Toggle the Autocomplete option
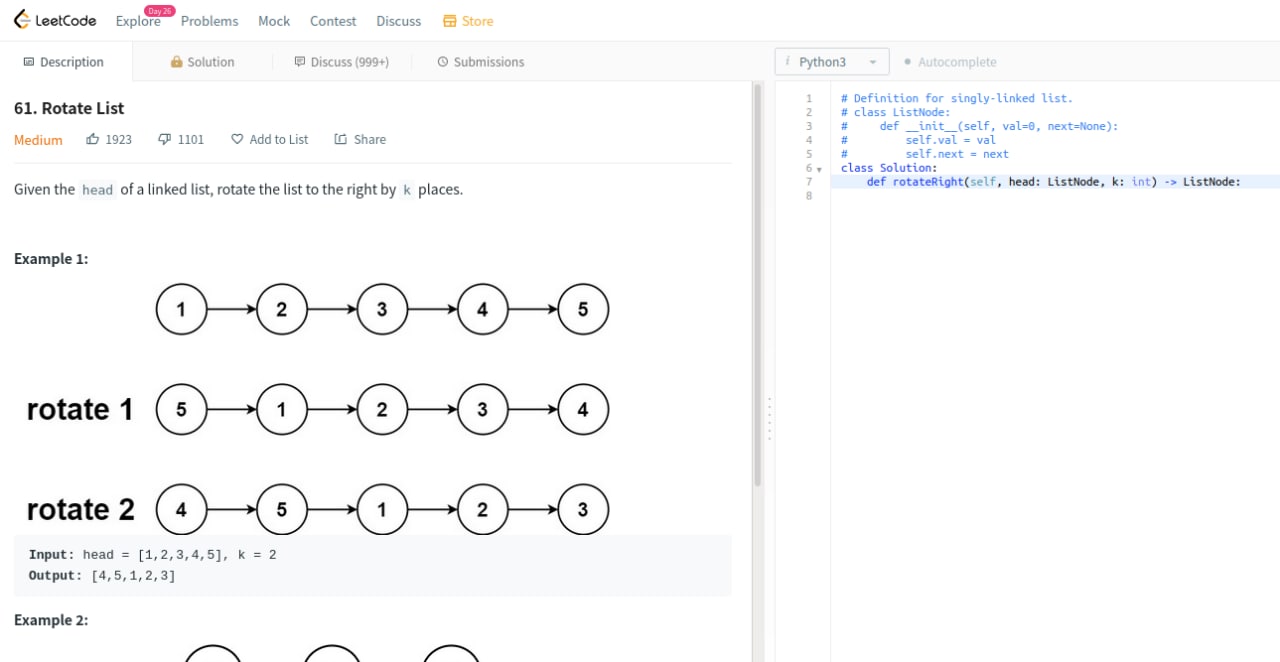The height and width of the screenshot is (662, 1280). [950, 62]
